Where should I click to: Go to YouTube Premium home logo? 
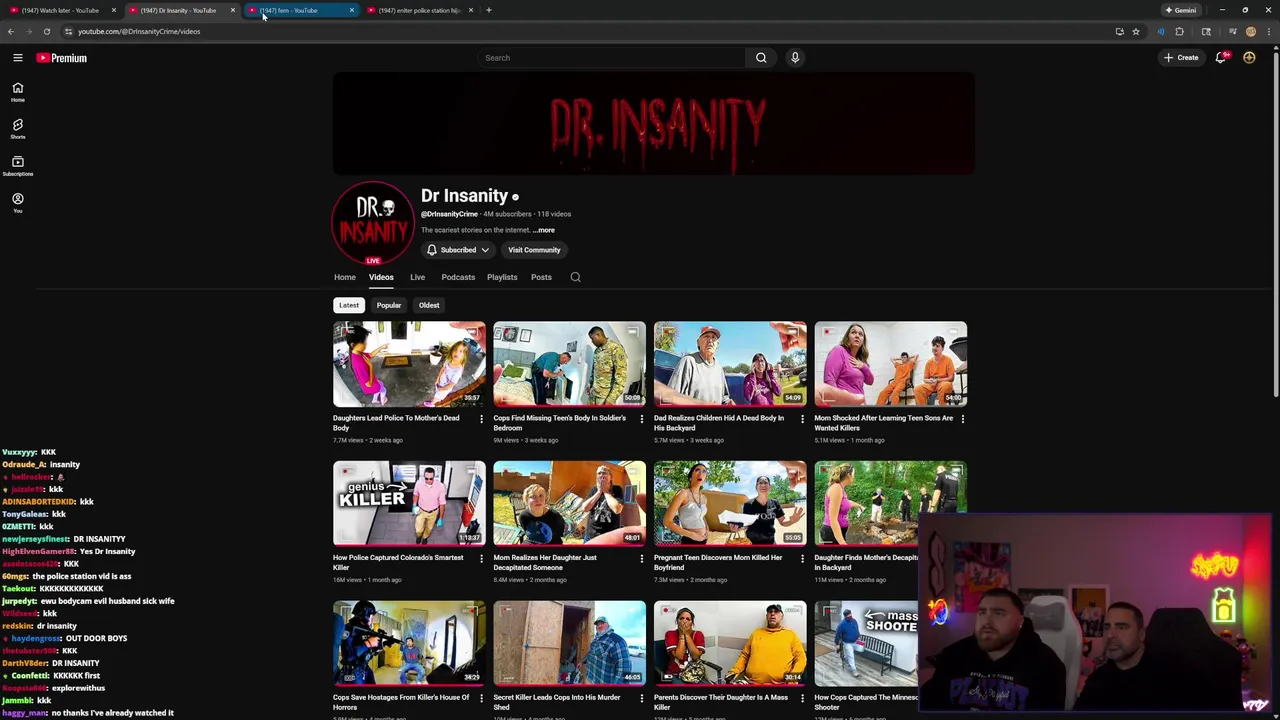[62, 58]
